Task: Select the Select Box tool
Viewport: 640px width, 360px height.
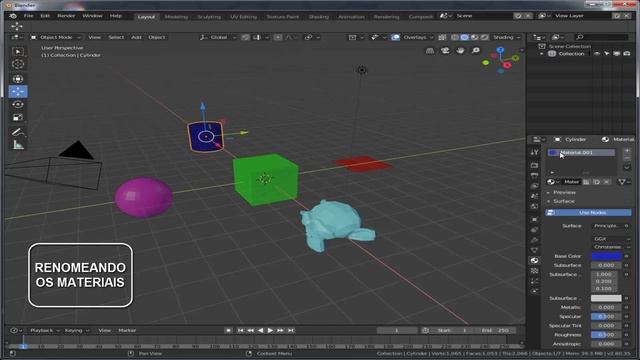Action: [x=18, y=51]
